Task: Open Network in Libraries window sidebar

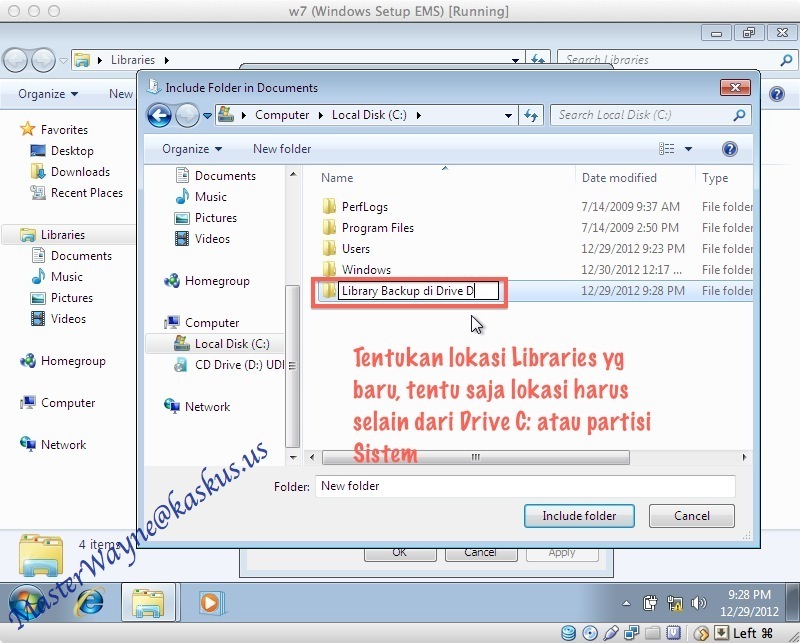Action: pos(54,445)
